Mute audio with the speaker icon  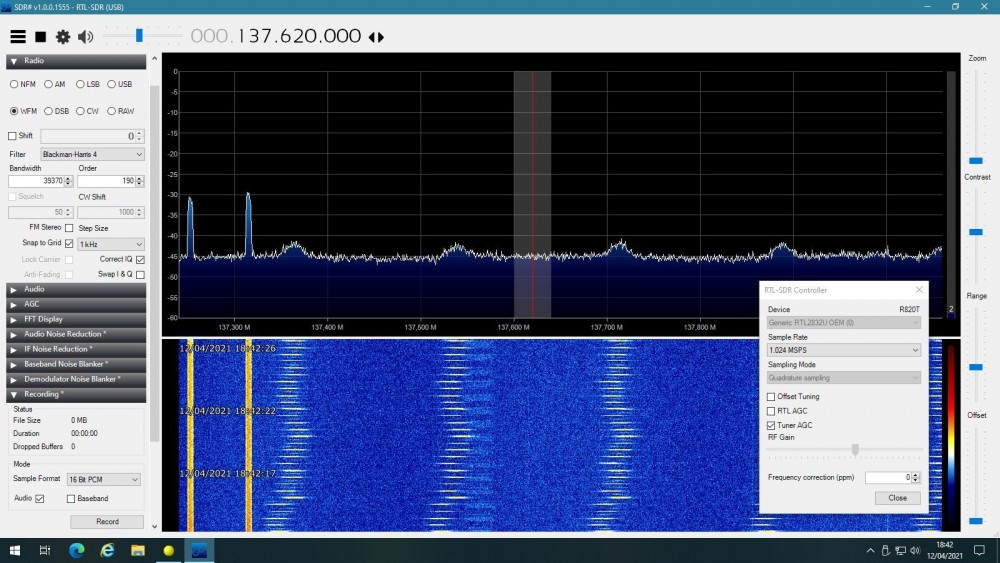85,37
